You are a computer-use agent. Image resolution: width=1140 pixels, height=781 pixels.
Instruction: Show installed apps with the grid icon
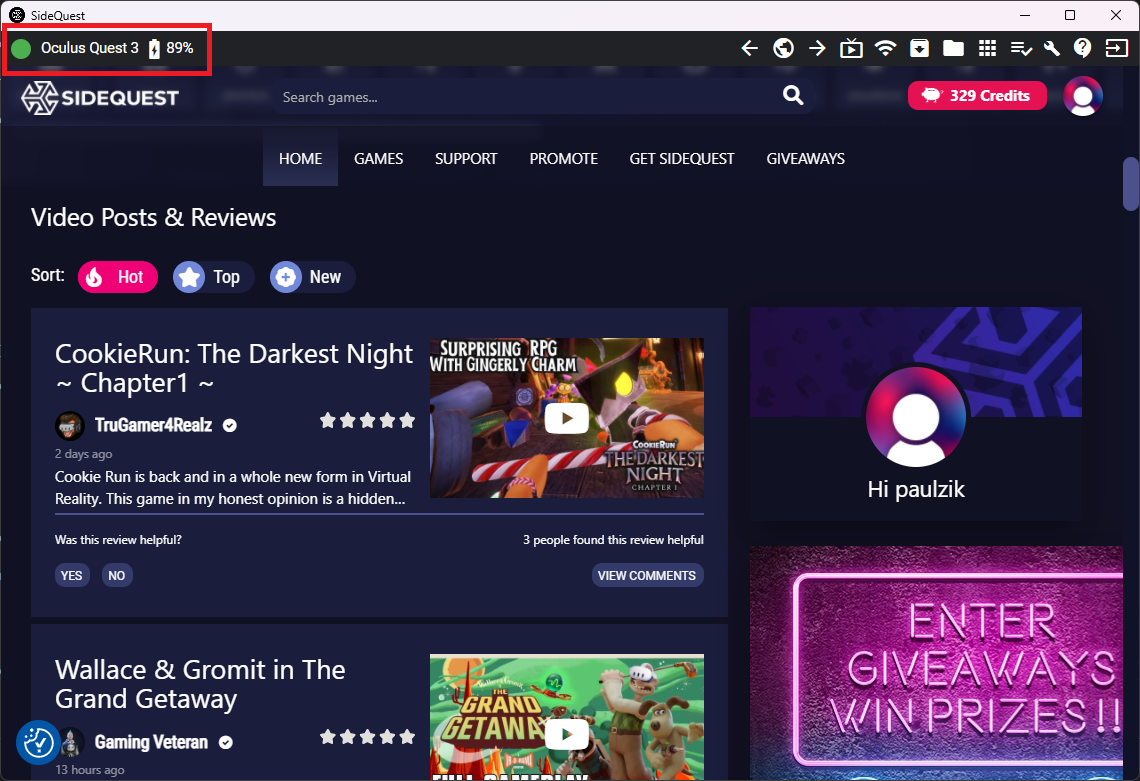click(987, 48)
